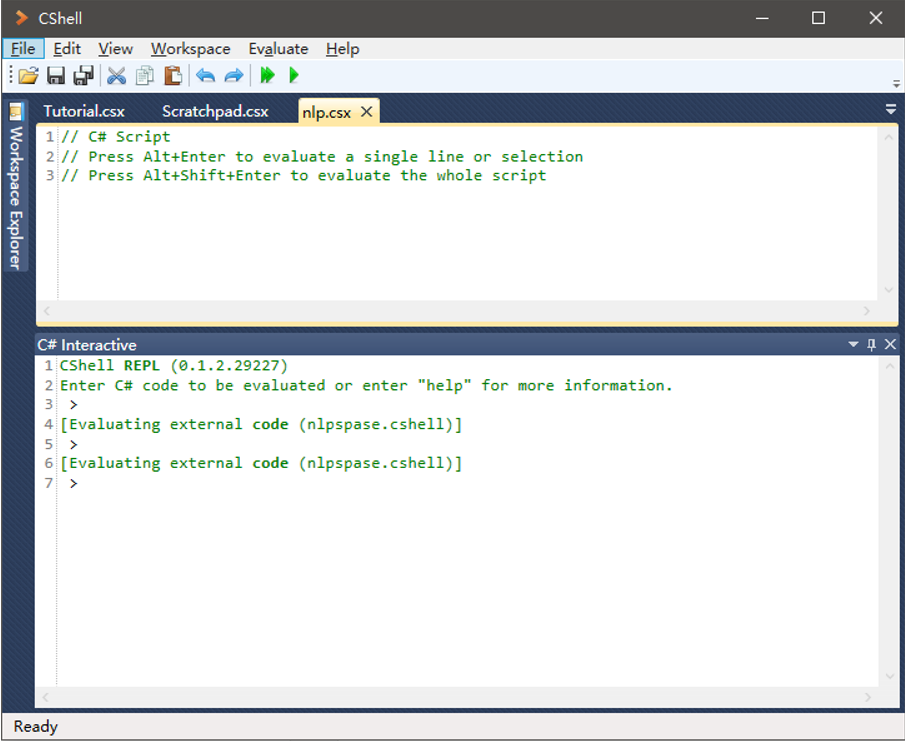Redo the last edit
905x741 pixels.
(x=233, y=75)
